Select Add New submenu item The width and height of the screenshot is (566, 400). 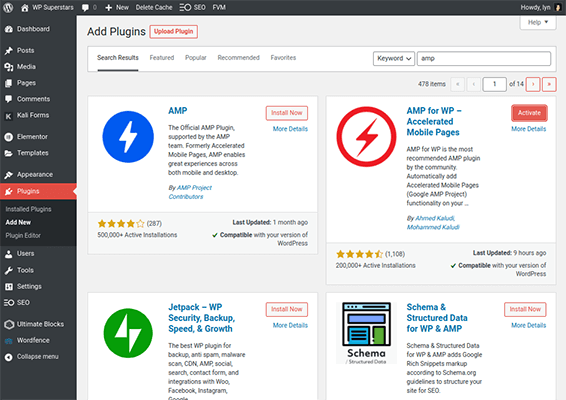tap(18, 222)
